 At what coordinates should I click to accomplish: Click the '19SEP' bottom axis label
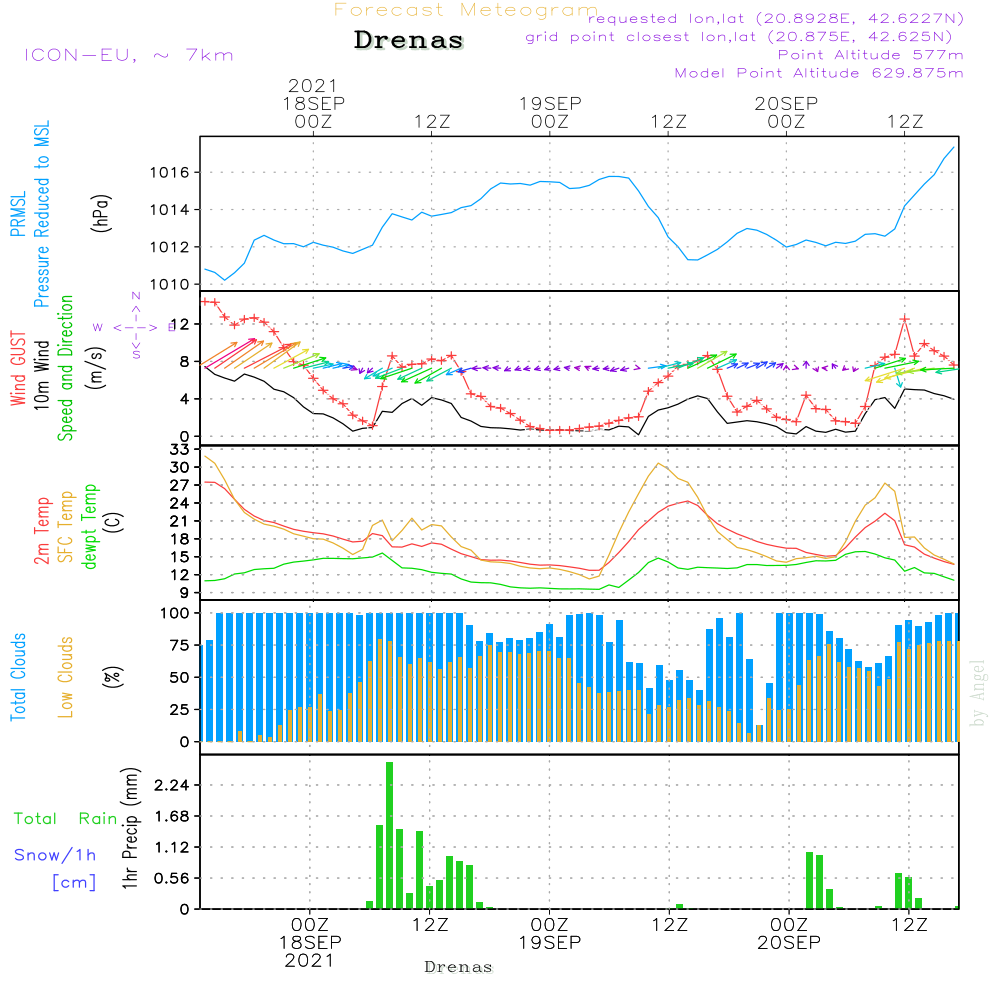click(550, 942)
